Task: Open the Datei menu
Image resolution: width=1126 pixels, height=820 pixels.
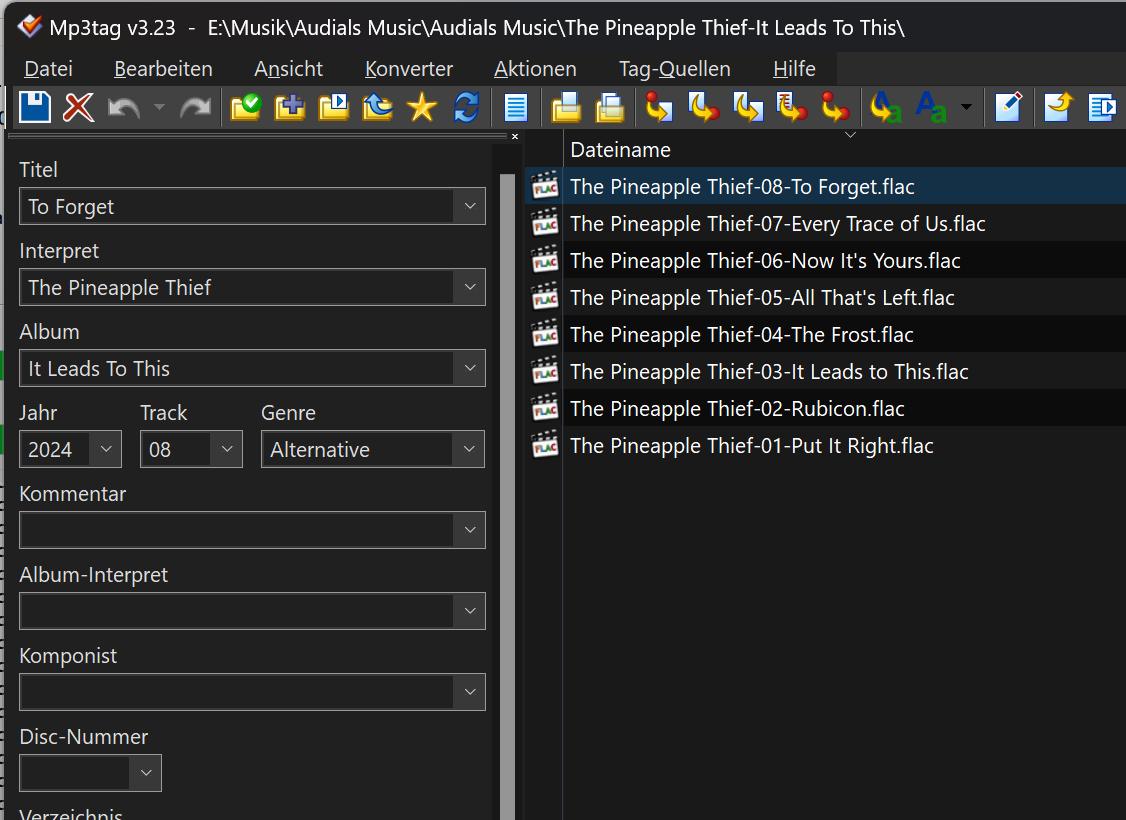Action: click(x=49, y=69)
